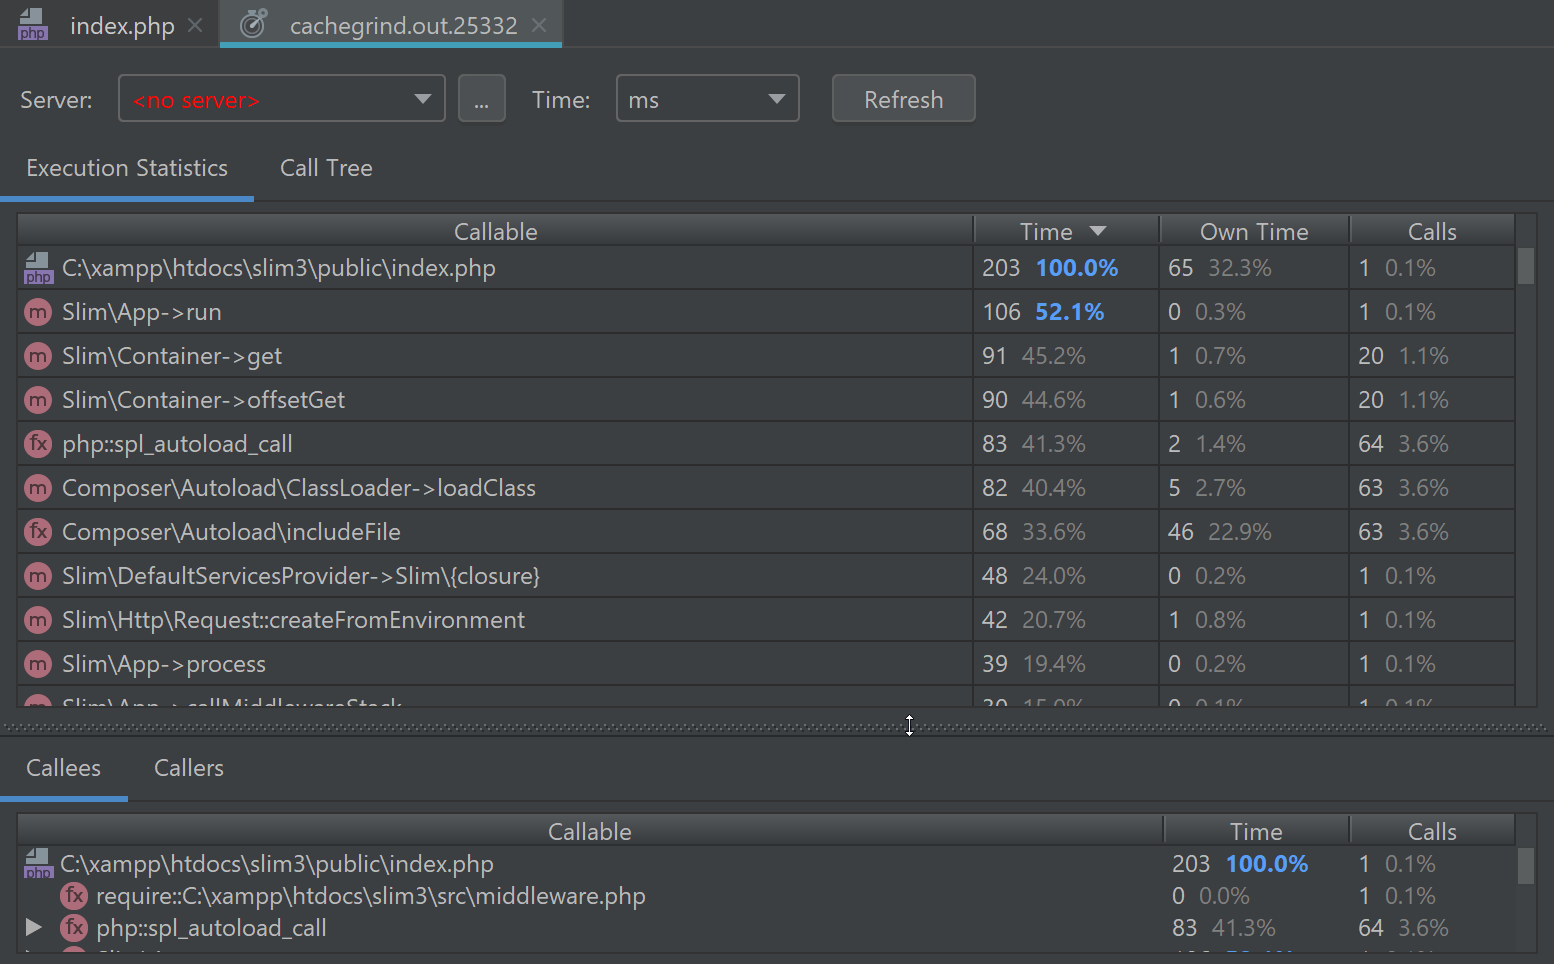This screenshot has width=1554, height=964.
Task: Click the icon beside require middleware.php callee
Action: point(73,896)
